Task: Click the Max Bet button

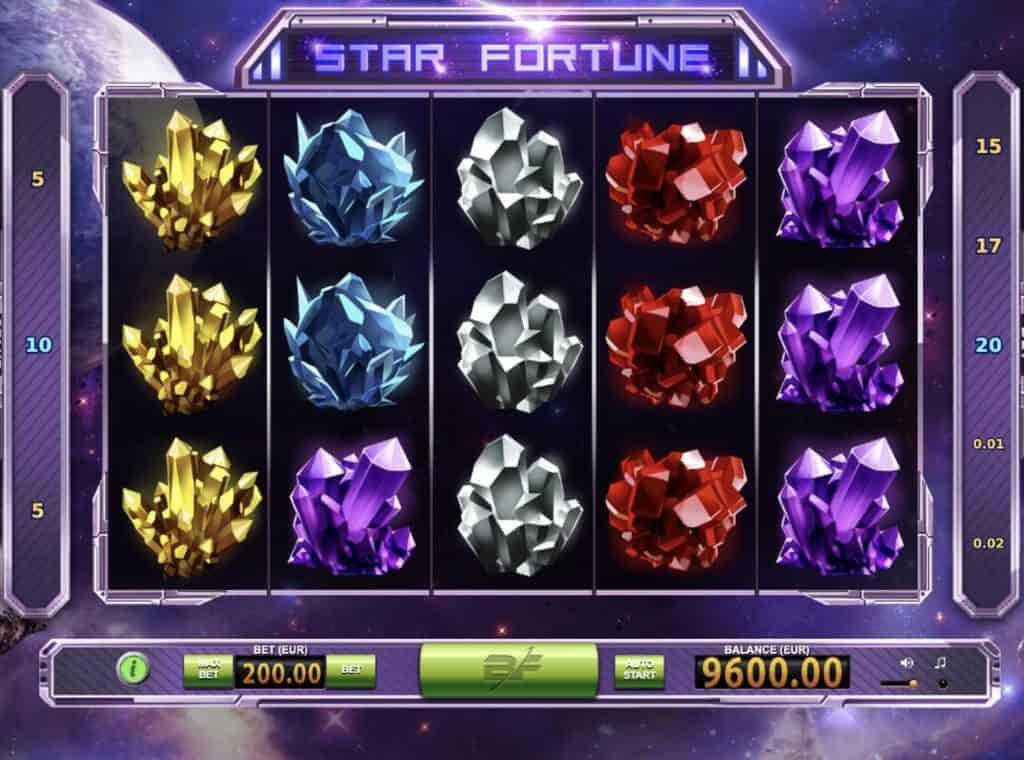Action: (208, 670)
